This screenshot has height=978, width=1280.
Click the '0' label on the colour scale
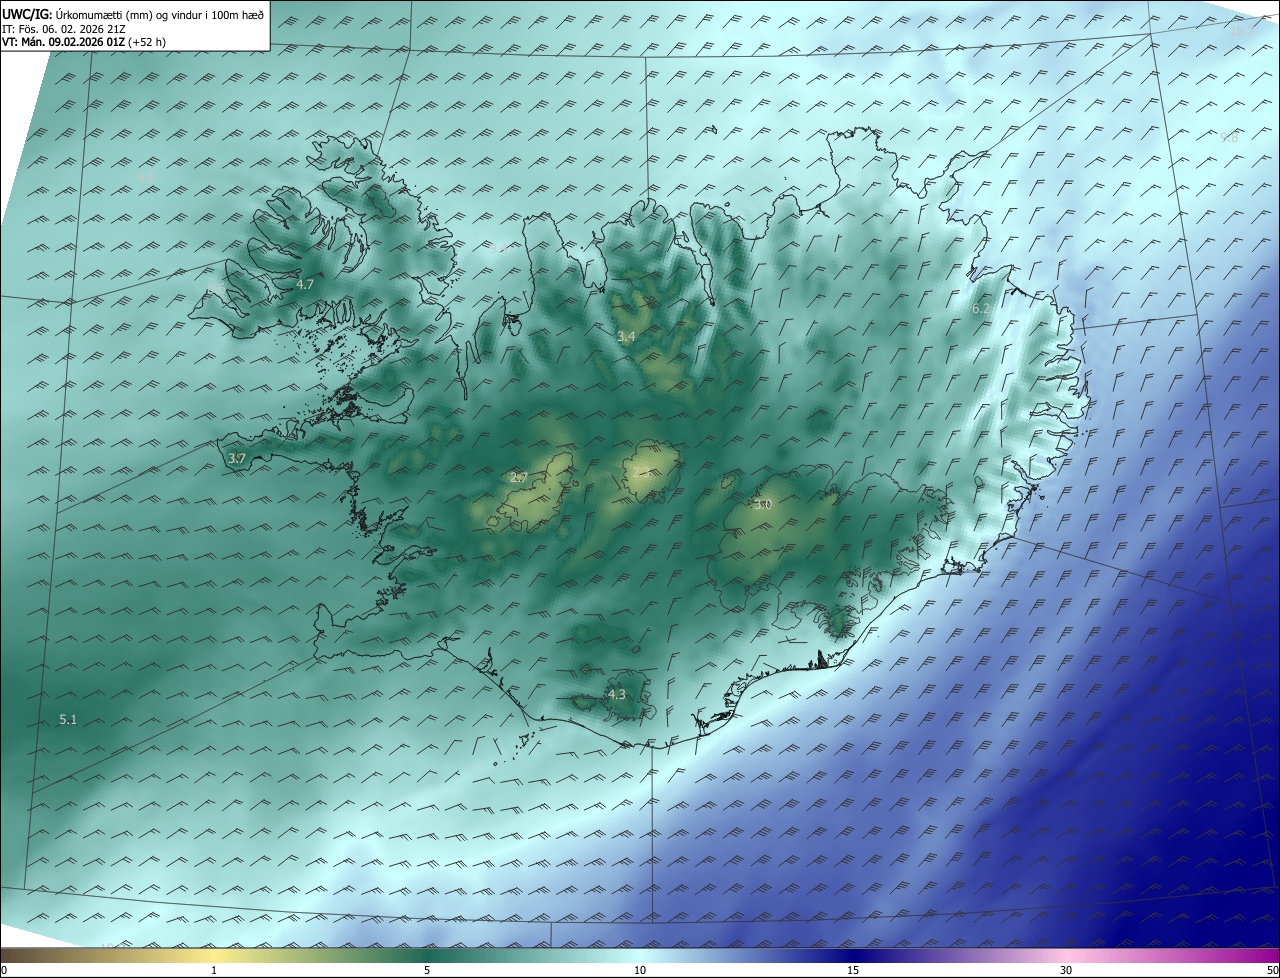click(4, 970)
